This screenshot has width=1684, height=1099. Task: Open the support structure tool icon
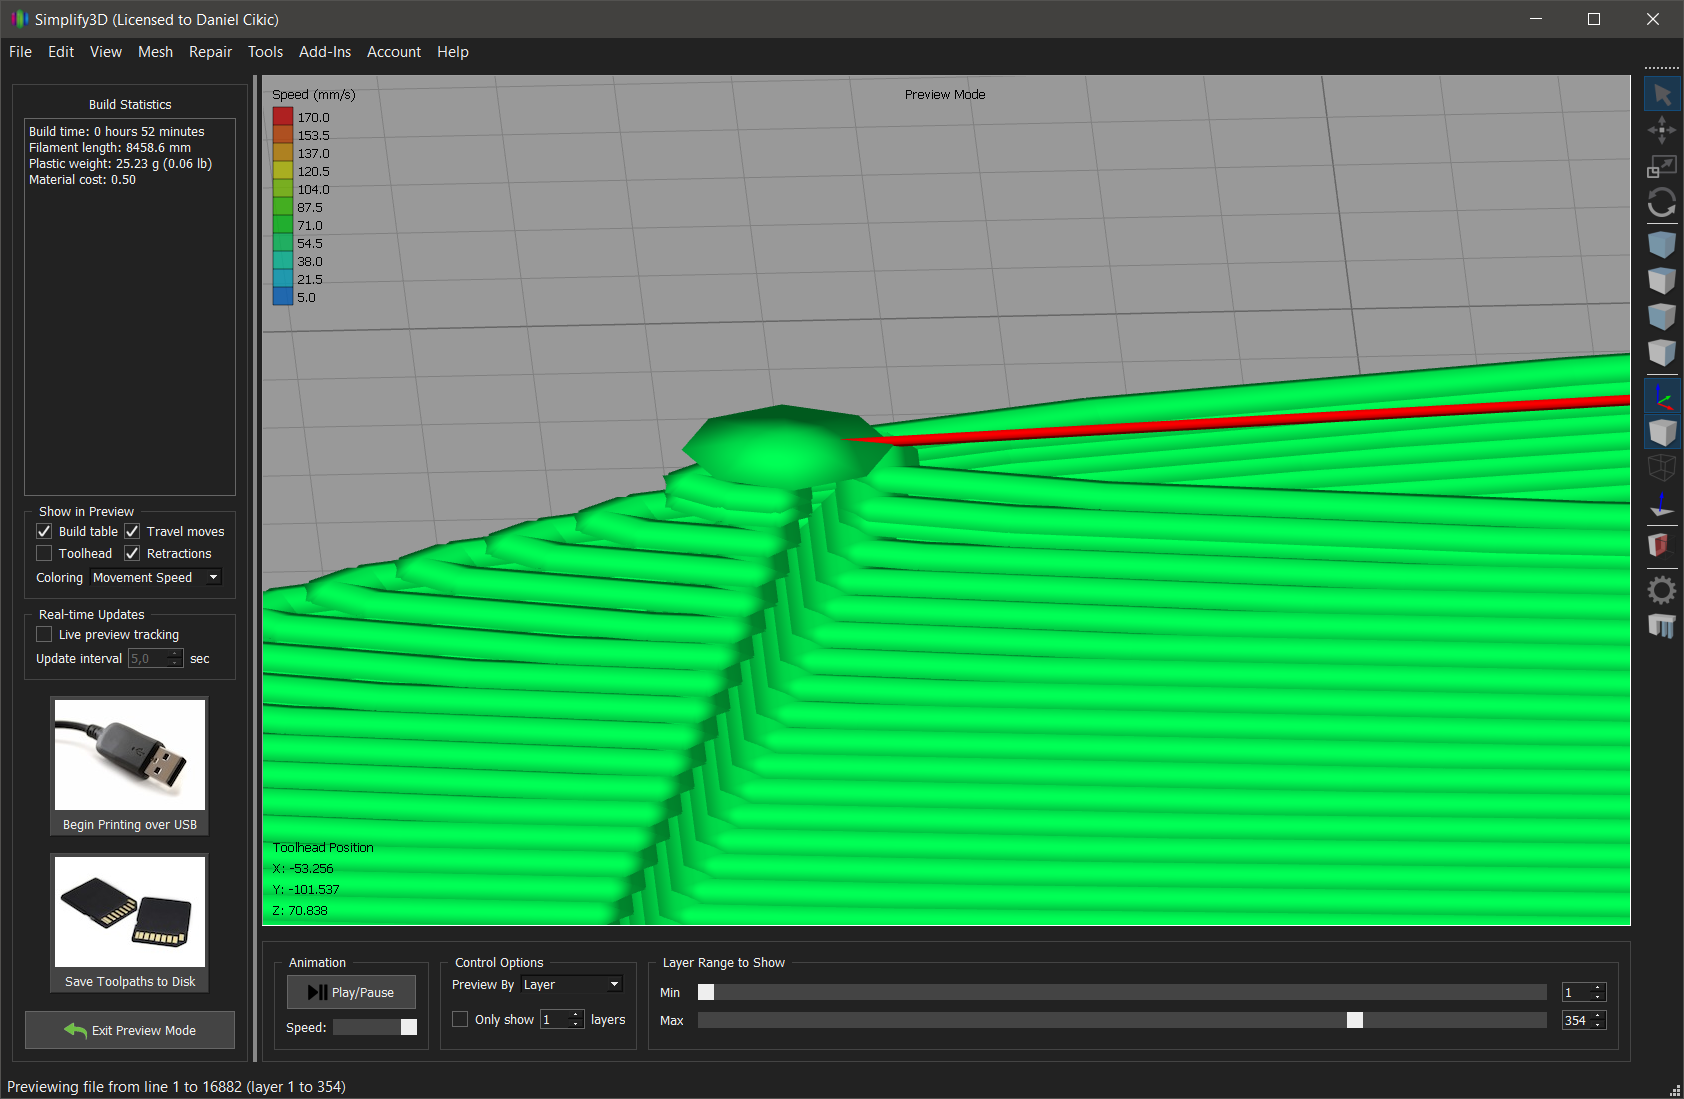click(x=1662, y=627)
